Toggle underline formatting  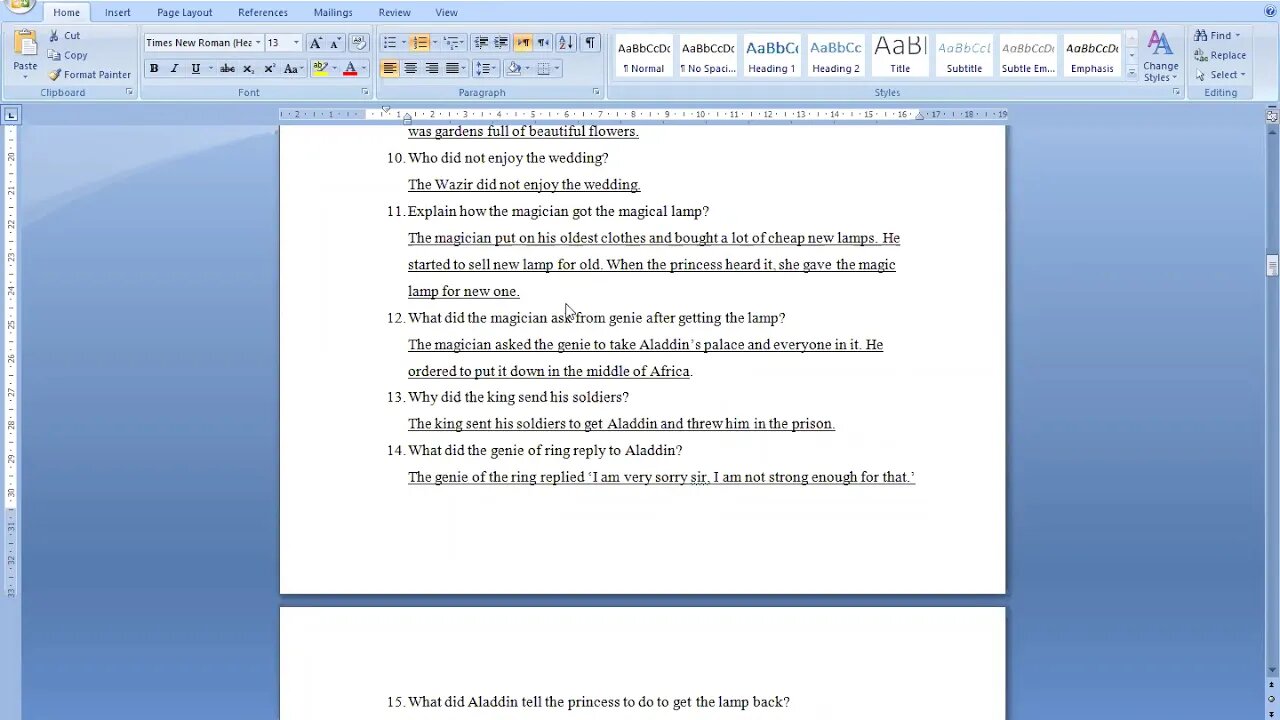[x=195, y=68]
